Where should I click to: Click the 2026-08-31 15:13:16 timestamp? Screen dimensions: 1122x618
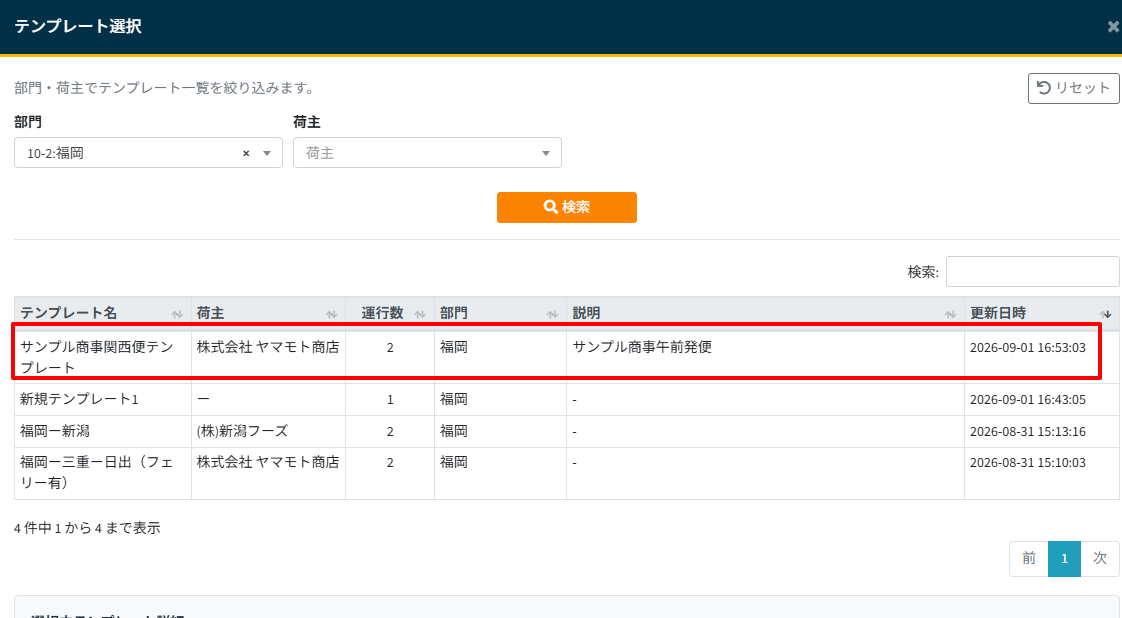pyautogui.click(x=1028, y=432)
